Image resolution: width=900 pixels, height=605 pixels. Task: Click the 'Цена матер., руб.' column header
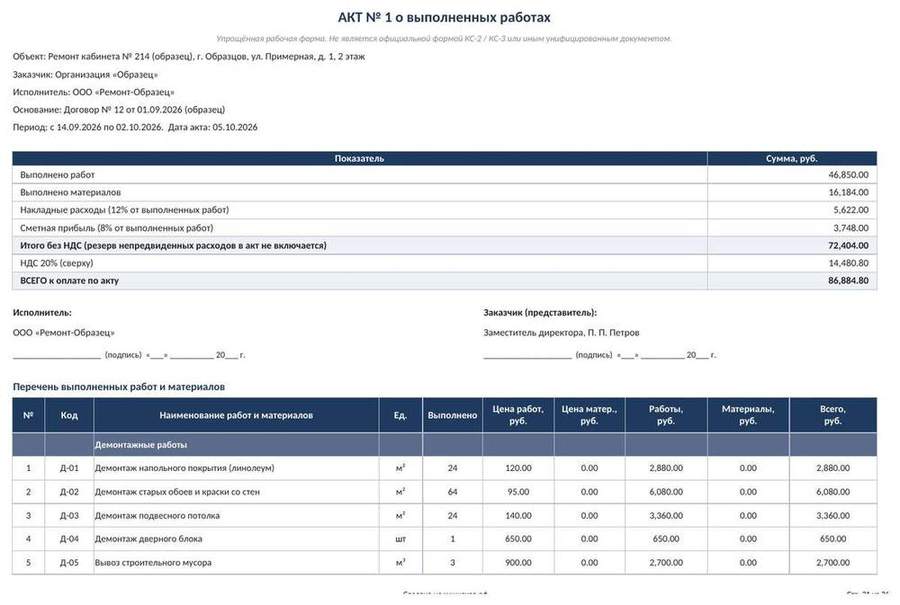[x=589, y=415]
